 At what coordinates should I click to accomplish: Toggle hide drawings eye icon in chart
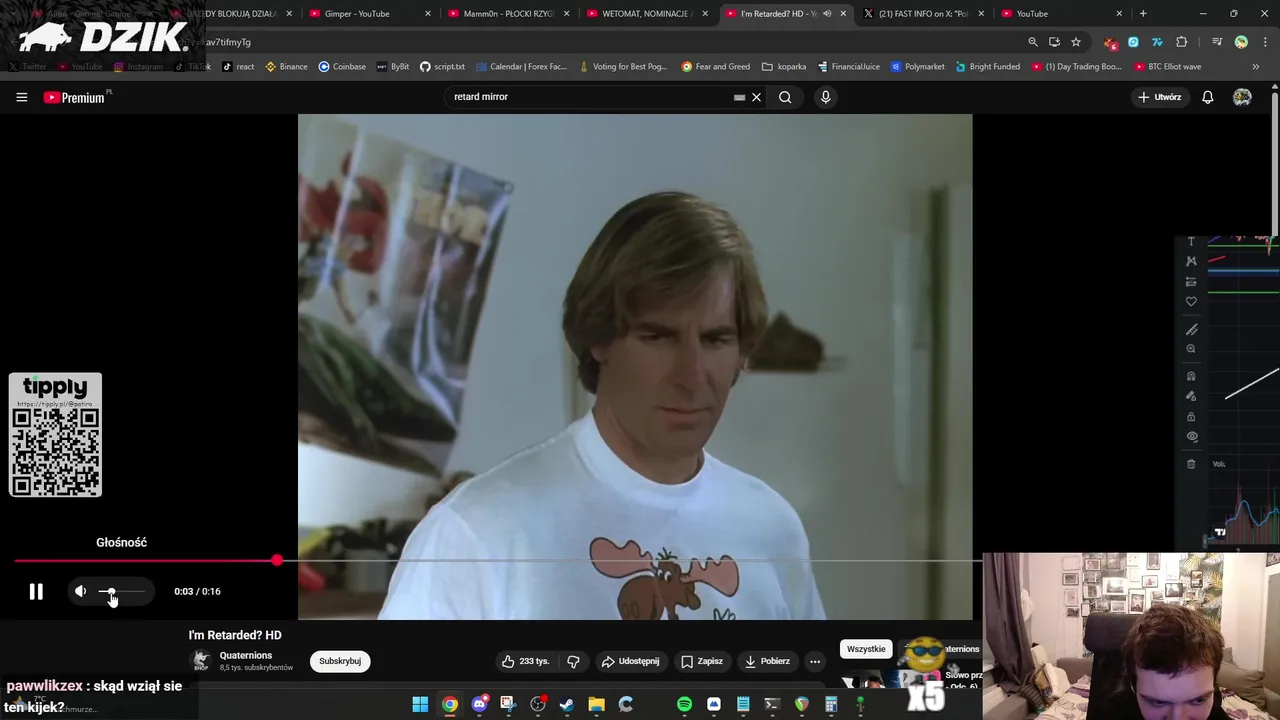coord(1191,436)
